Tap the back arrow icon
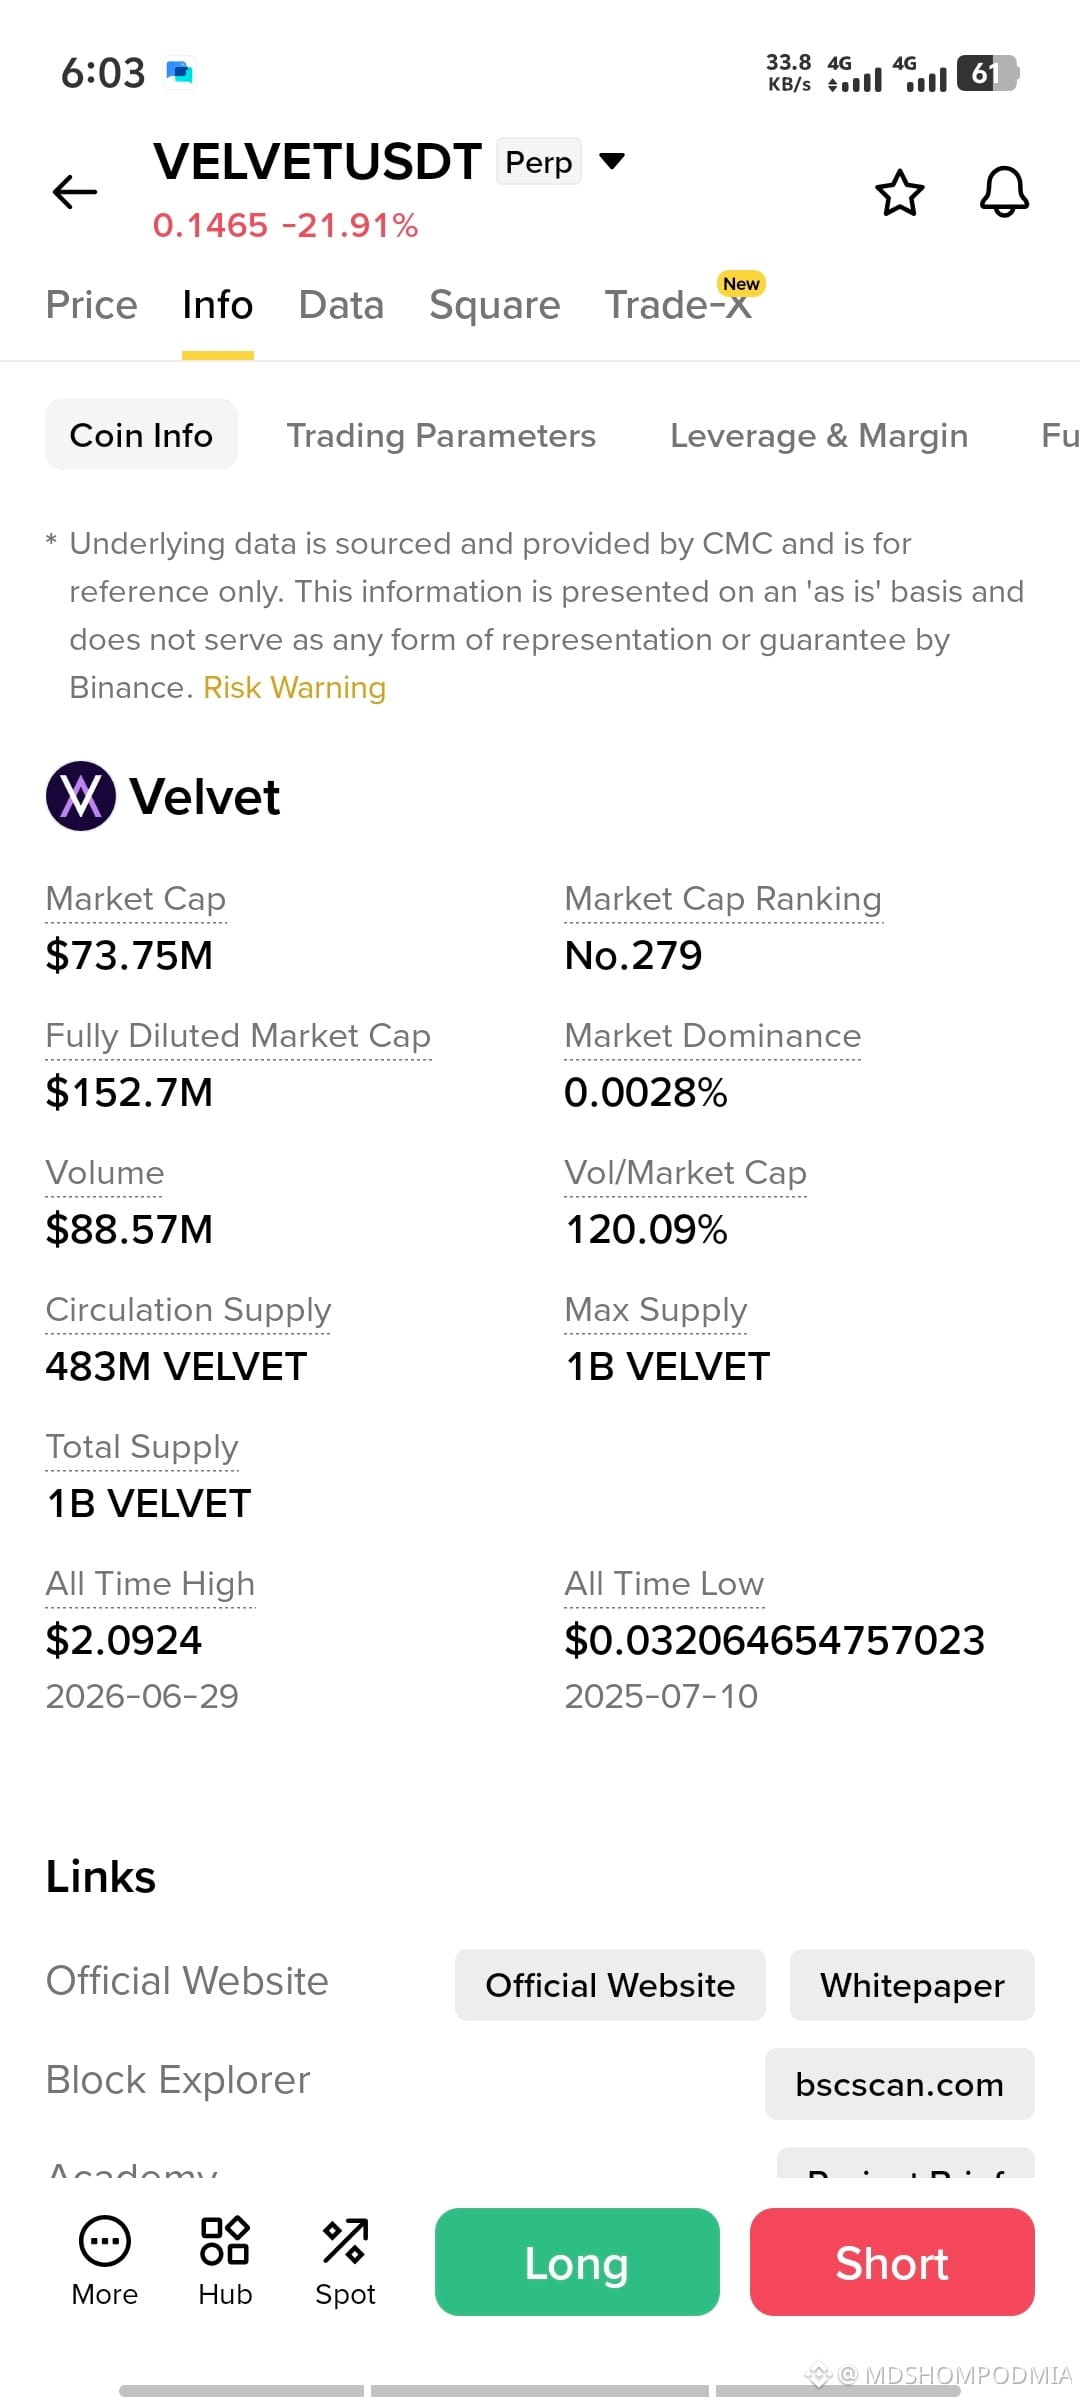Screen dimensions: 1080x2400 pos(75,192)
